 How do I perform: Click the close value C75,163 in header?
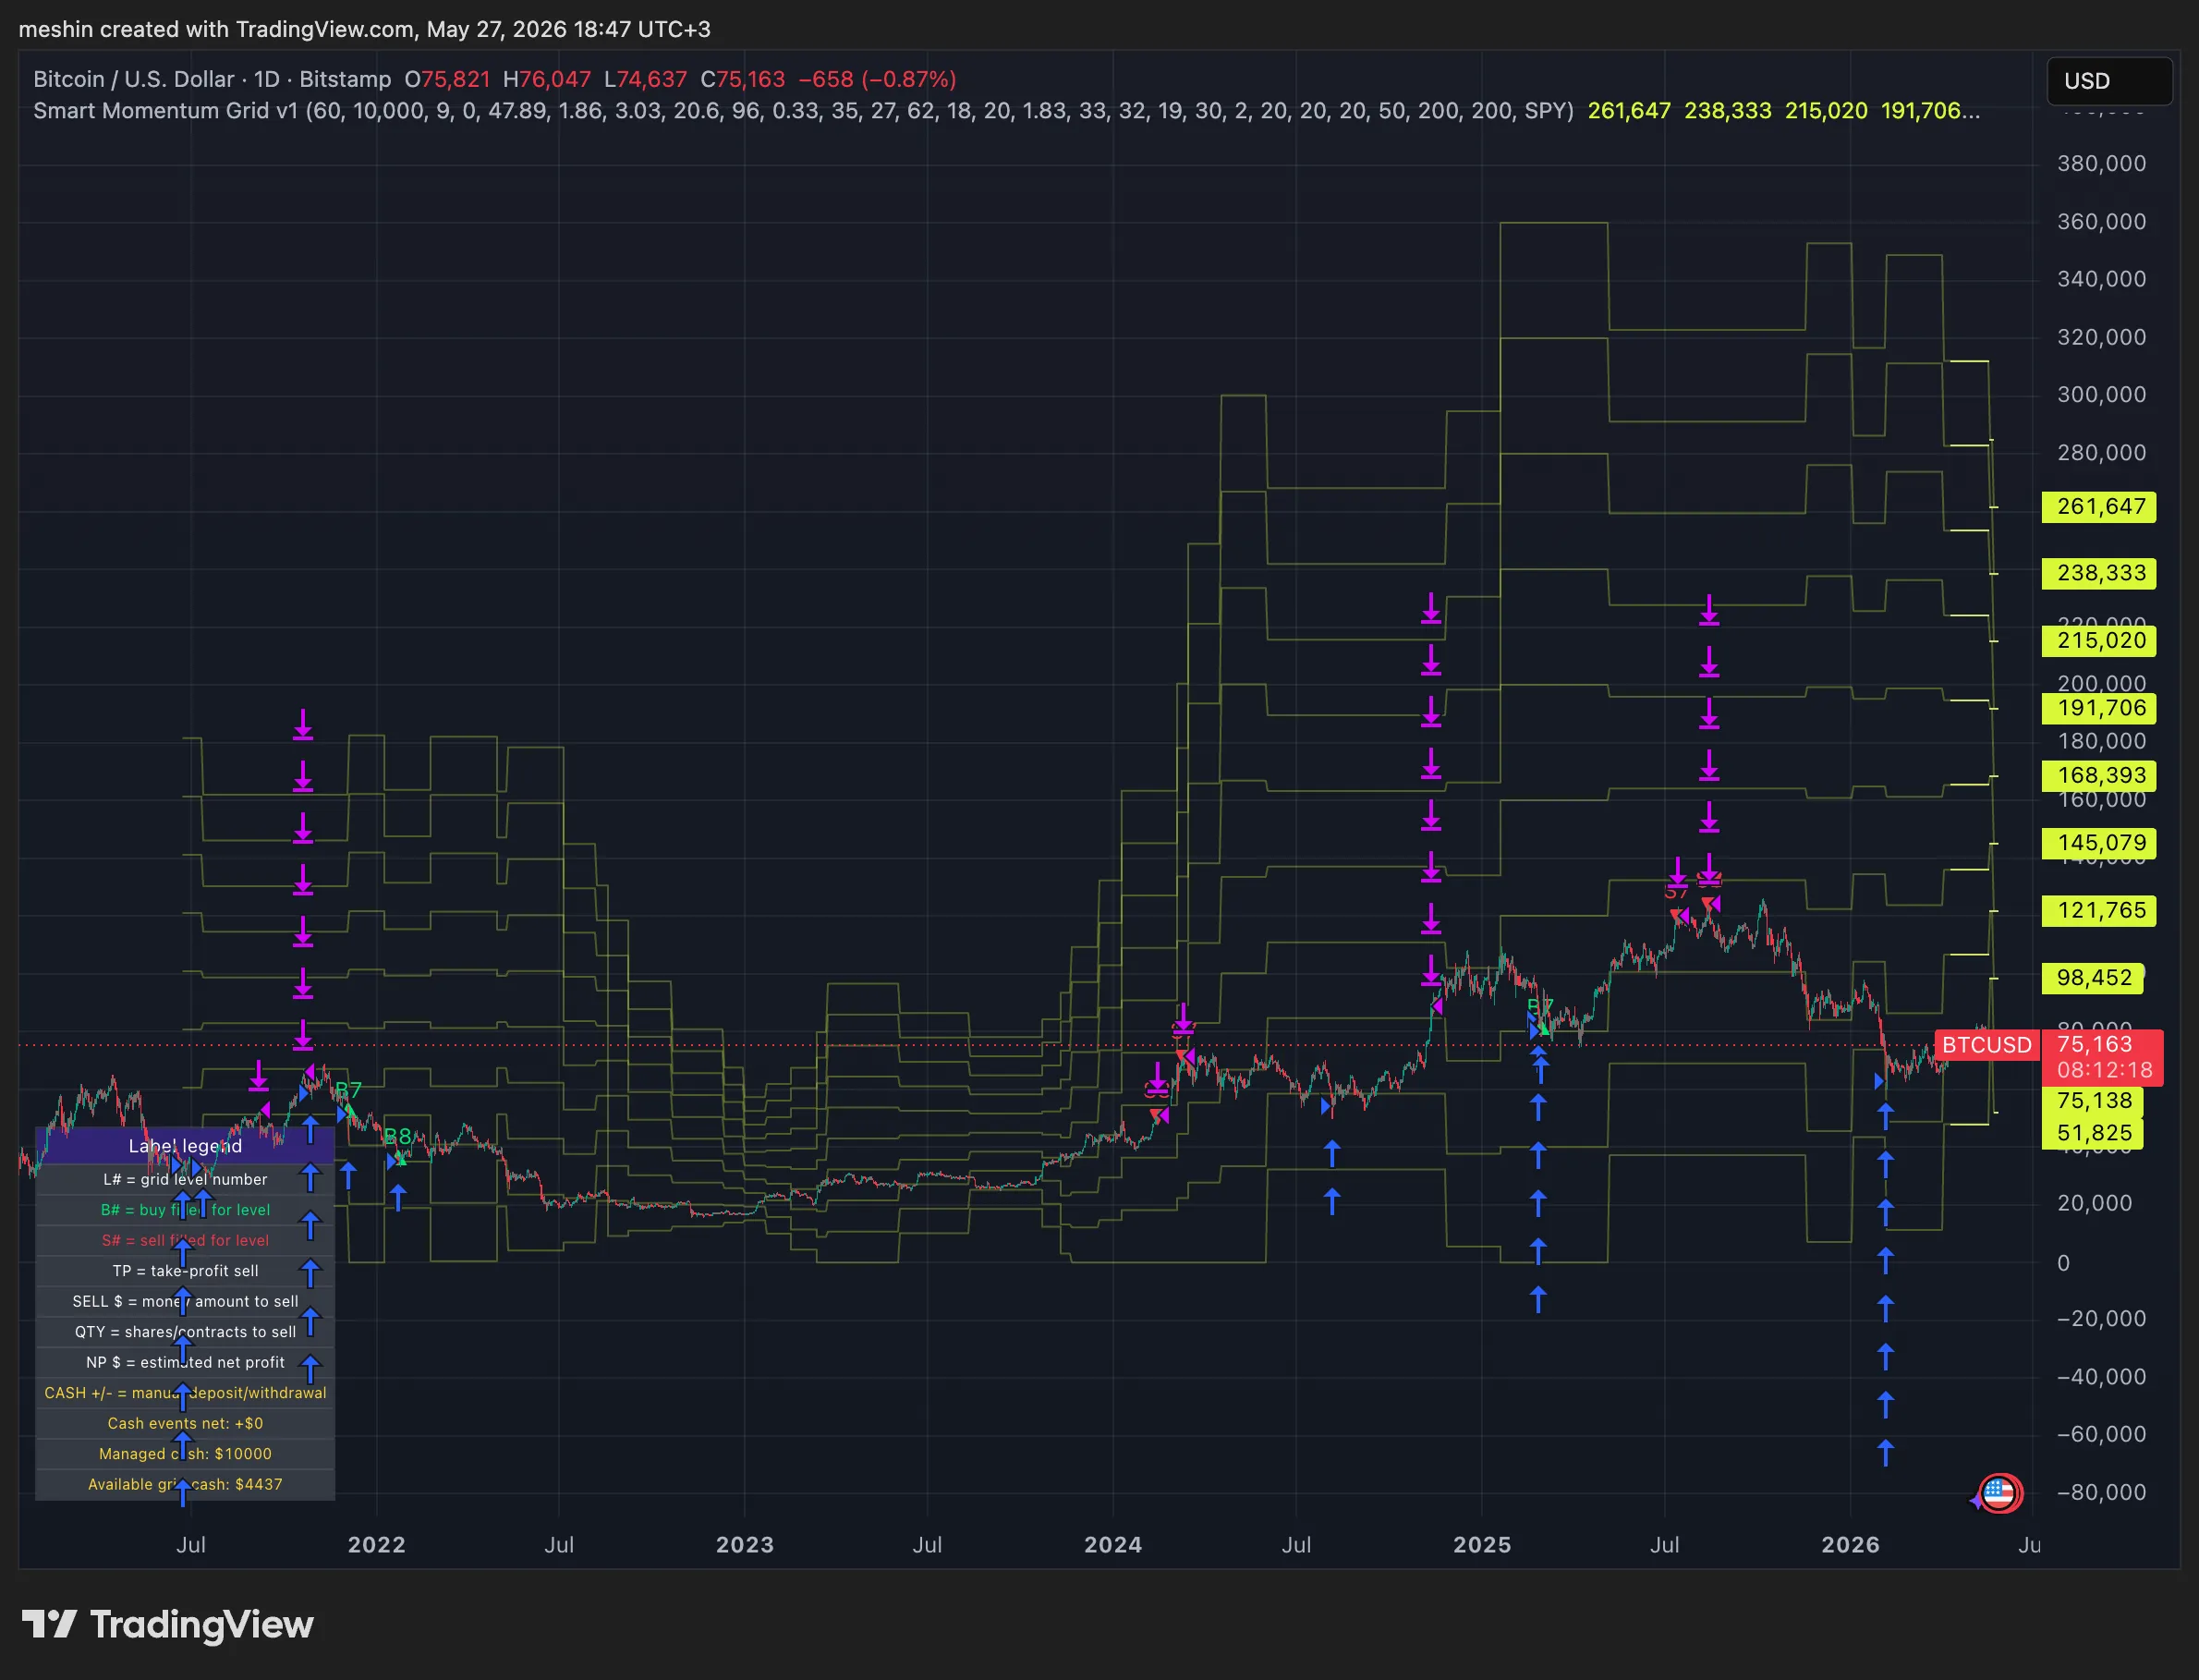pos(743,79)
